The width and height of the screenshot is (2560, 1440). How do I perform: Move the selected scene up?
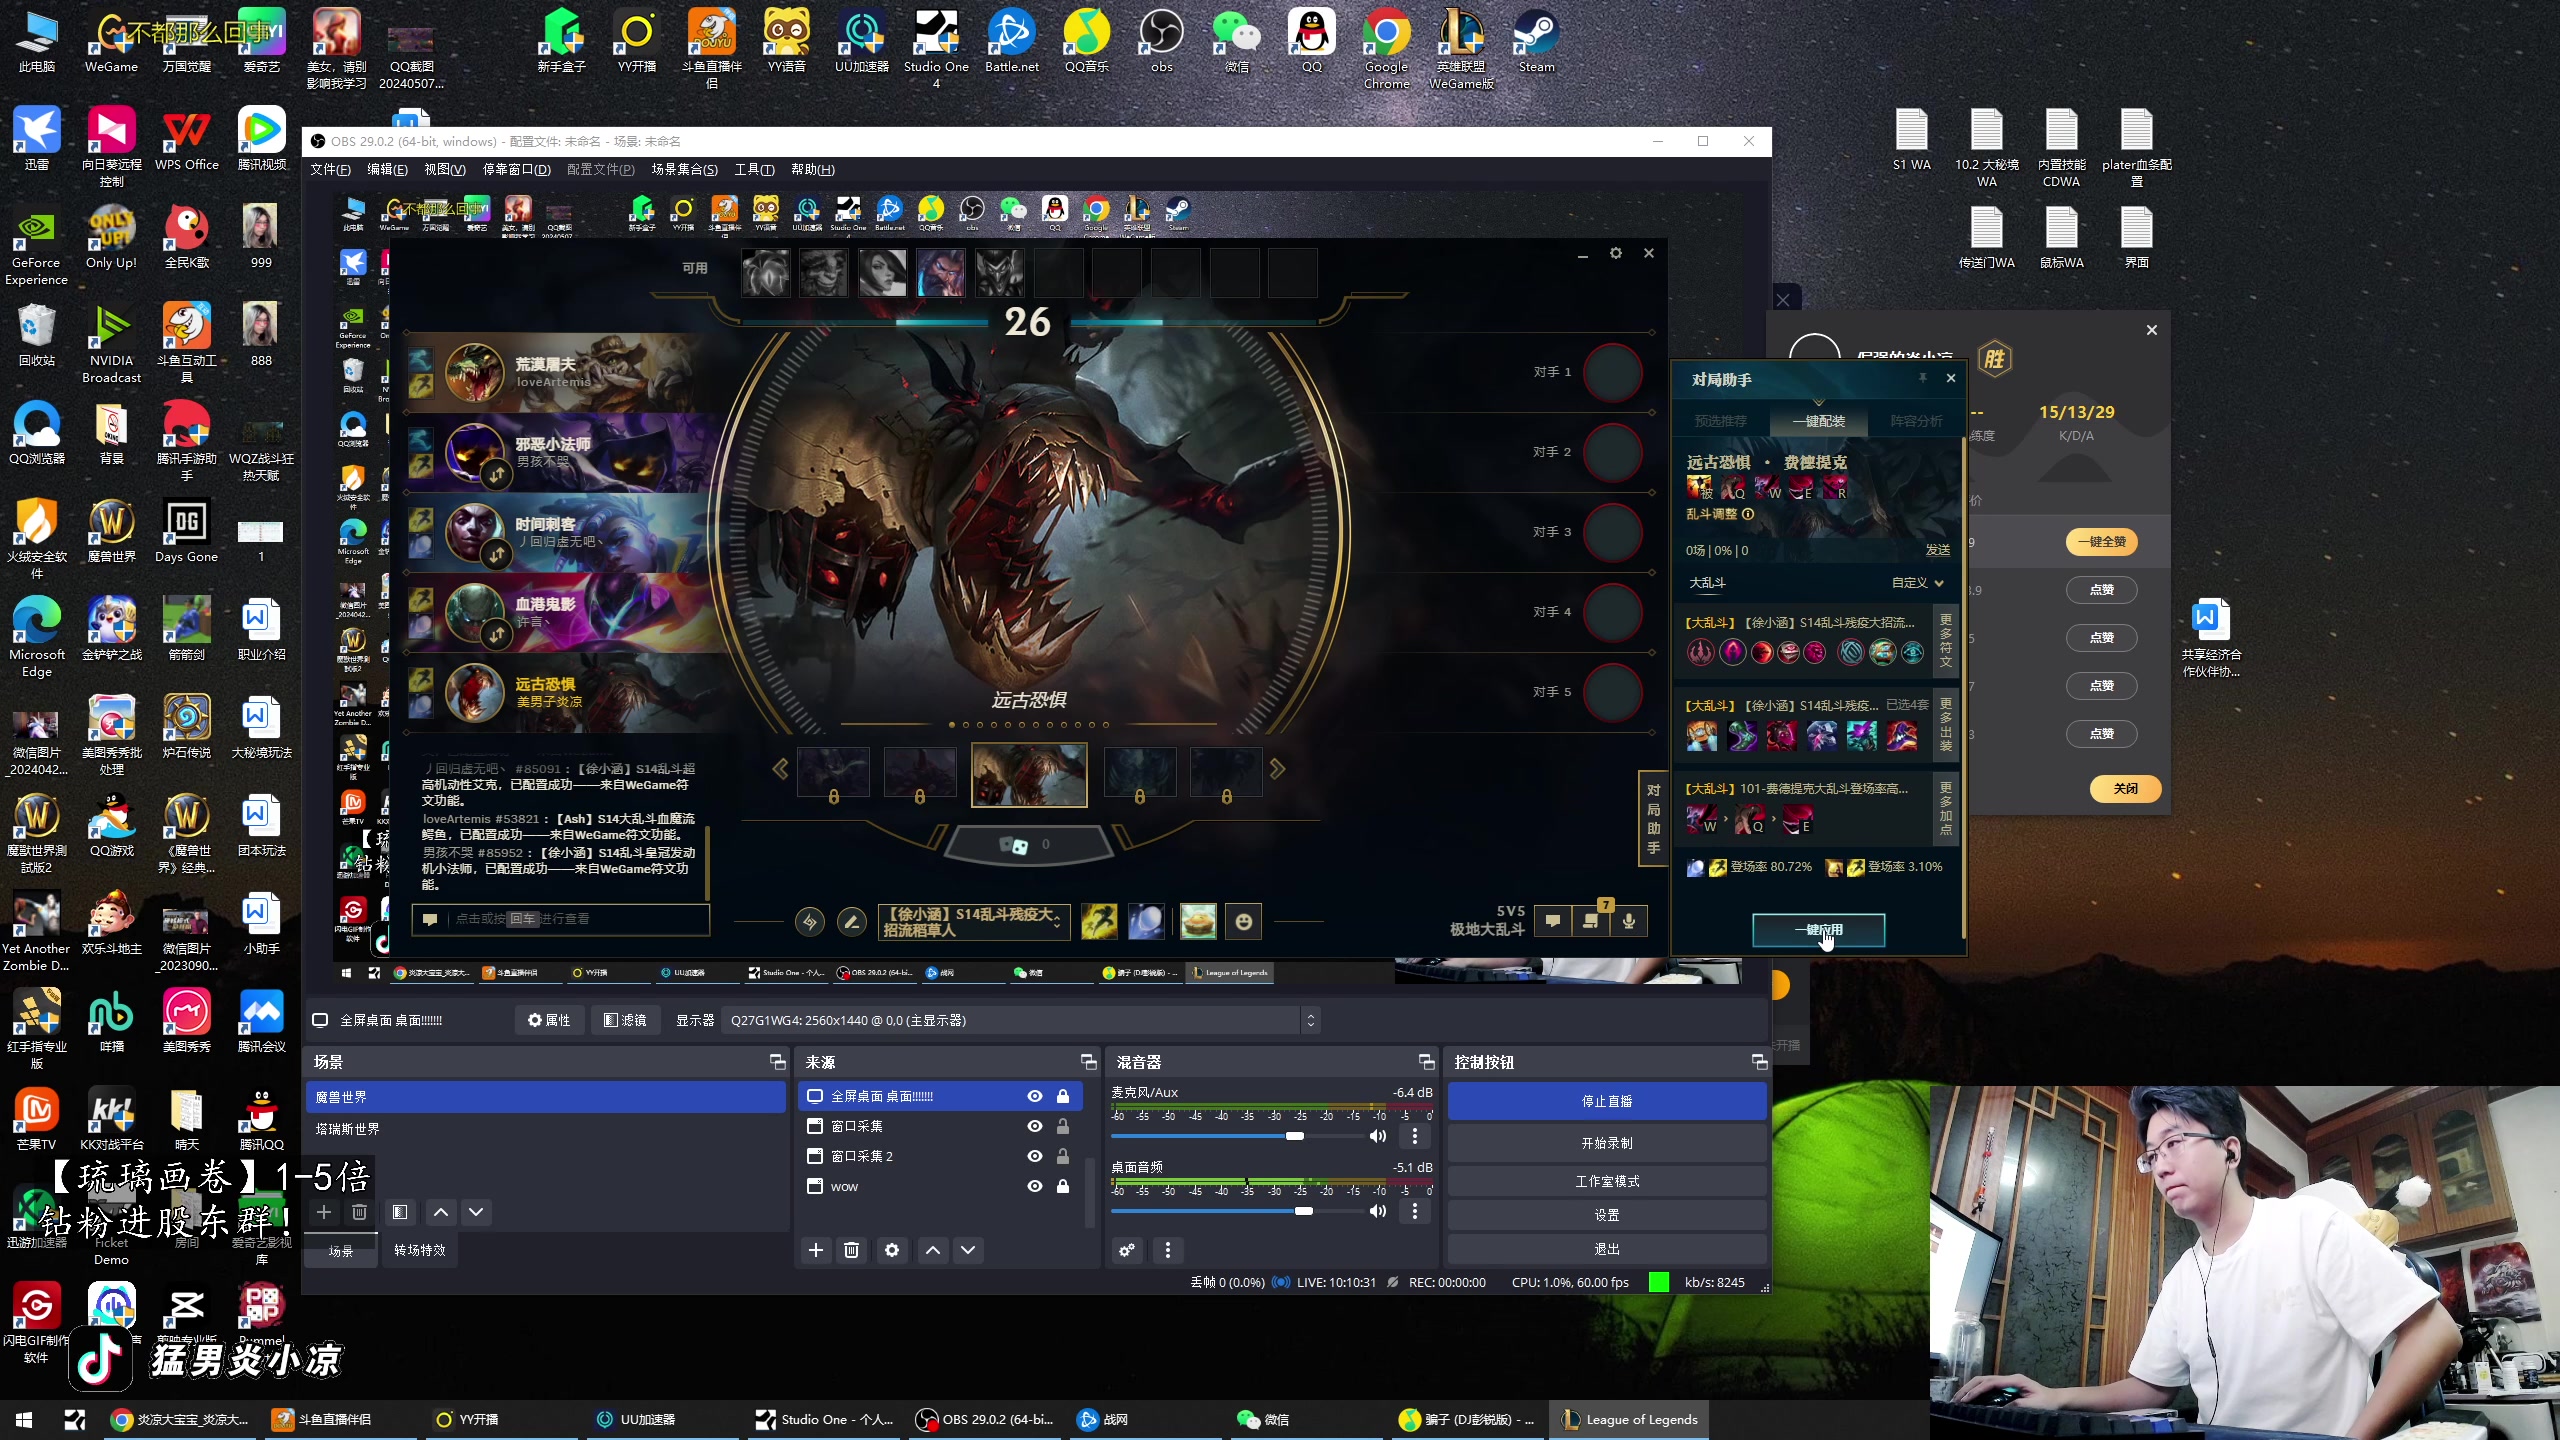tap(441, 1212)
